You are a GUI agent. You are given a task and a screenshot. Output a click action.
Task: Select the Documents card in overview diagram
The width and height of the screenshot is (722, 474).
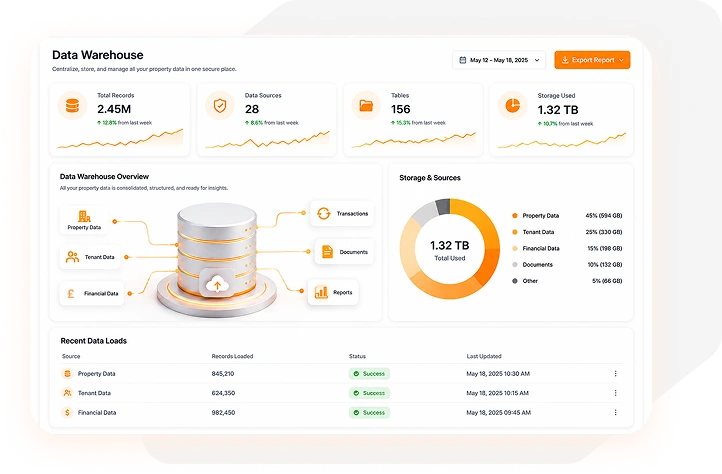click(x=344, y=252)
